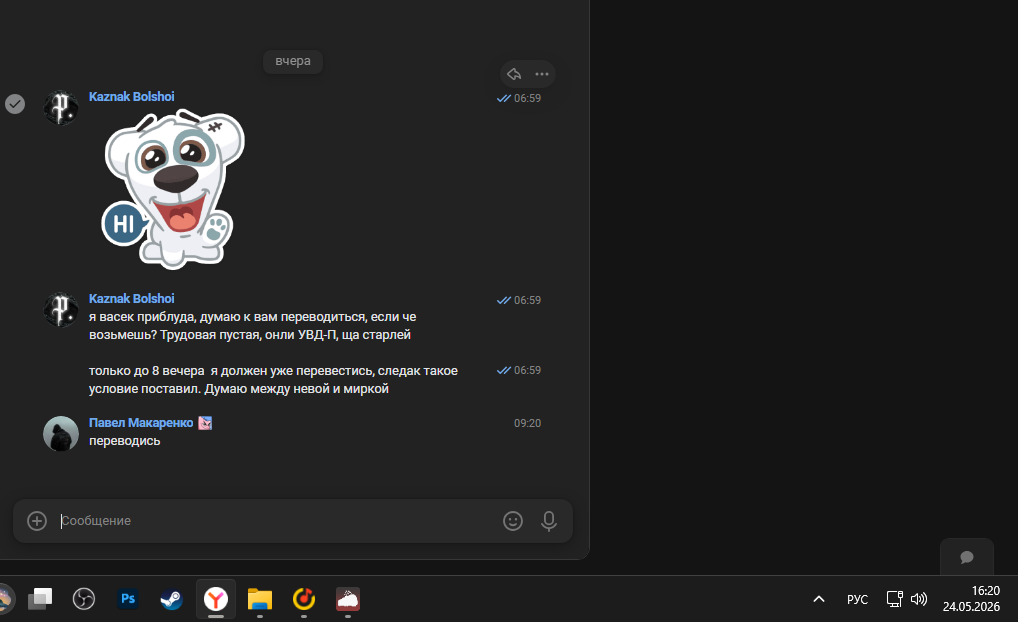The image size is (1018, 622).
Task: Select the message starting with 'только до 8 вечера'
Action: 273,380
